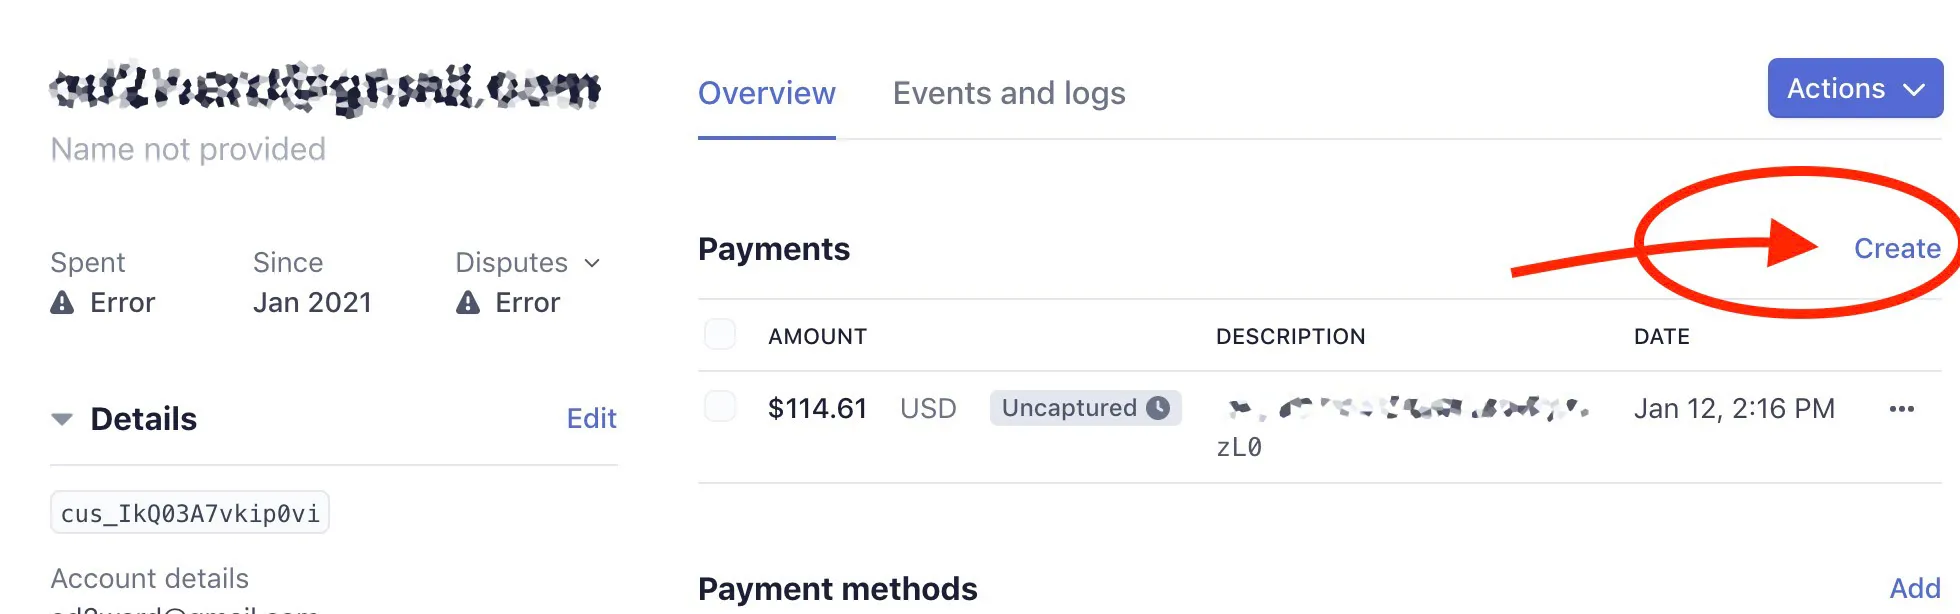Toggle the select-all payments checkbox
Screen dimensions: 1960x614
tap(720, 334)
